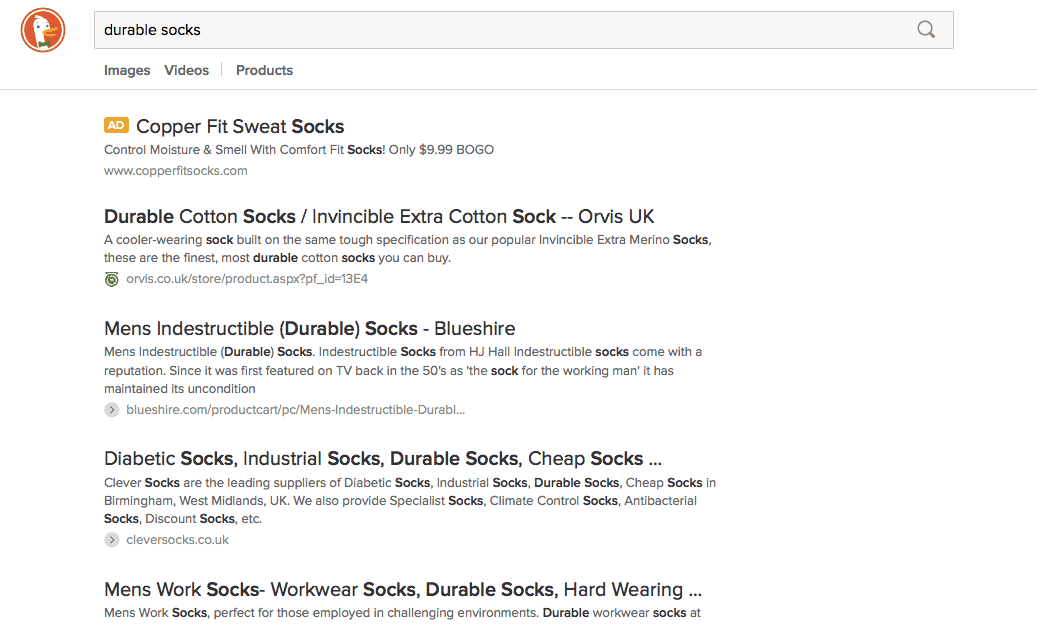Viewport: 1037px width, 624px height.
Task: Open the Products tab
Action: [264, 70]
